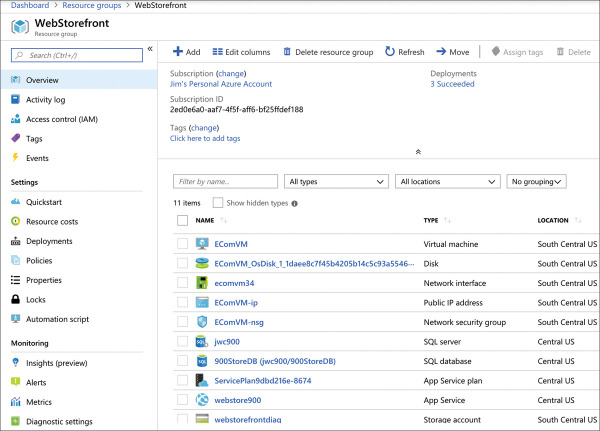Viewport: 600px width, 431px height.
Task: Click the Assign tags icon
Action: (496, 51)
